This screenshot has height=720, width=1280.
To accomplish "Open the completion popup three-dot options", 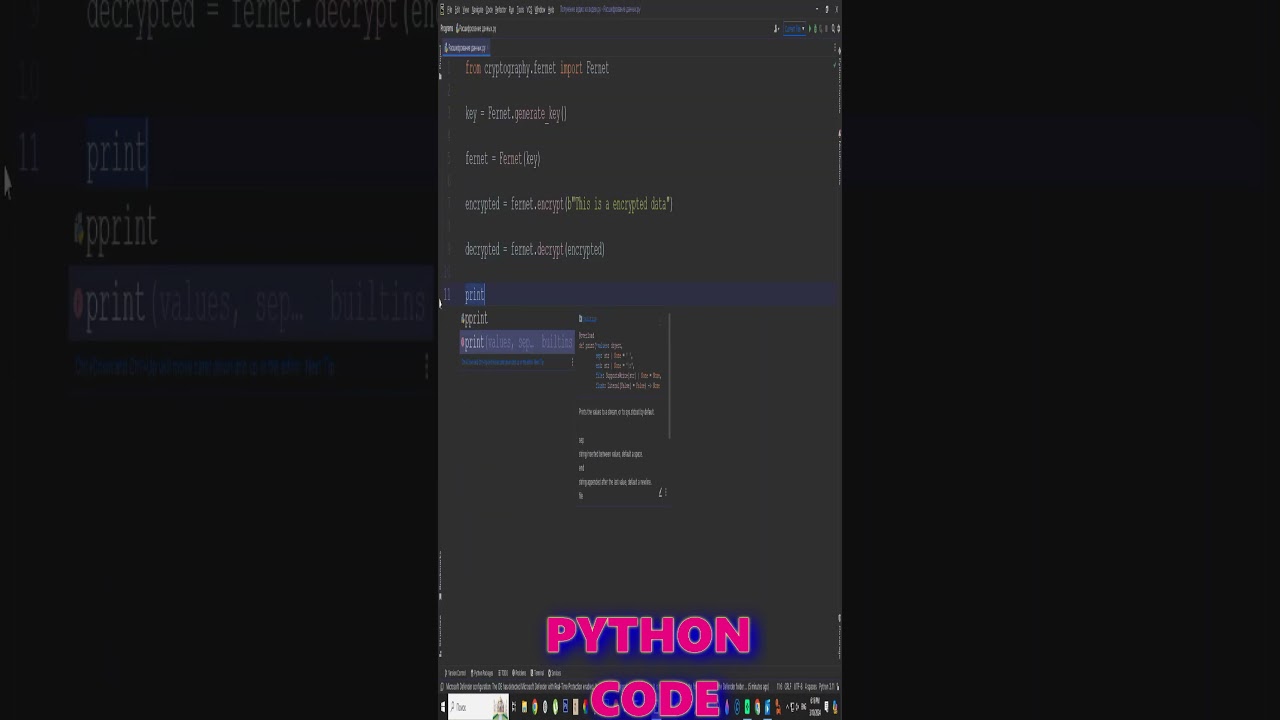I will [572, 361].
